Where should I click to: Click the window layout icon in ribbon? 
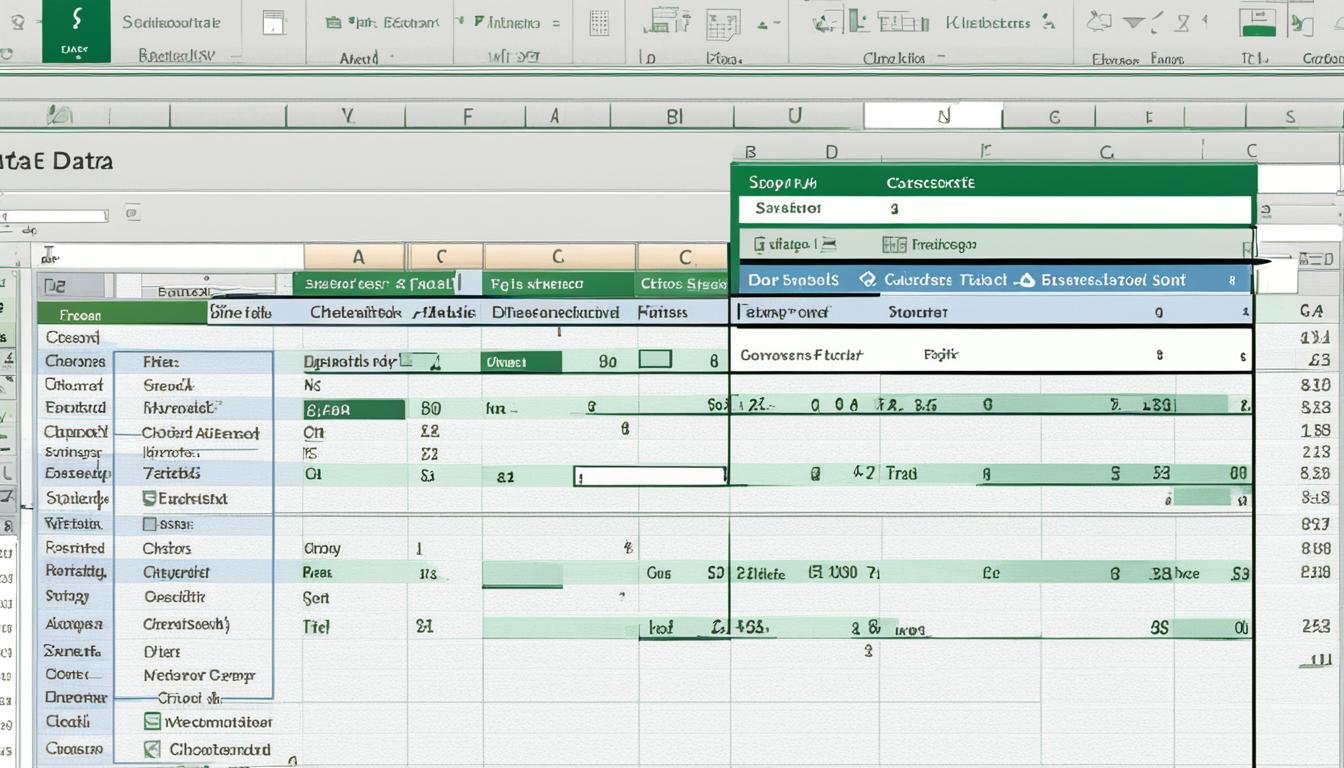pyautogui.click(x=273, y=22)
